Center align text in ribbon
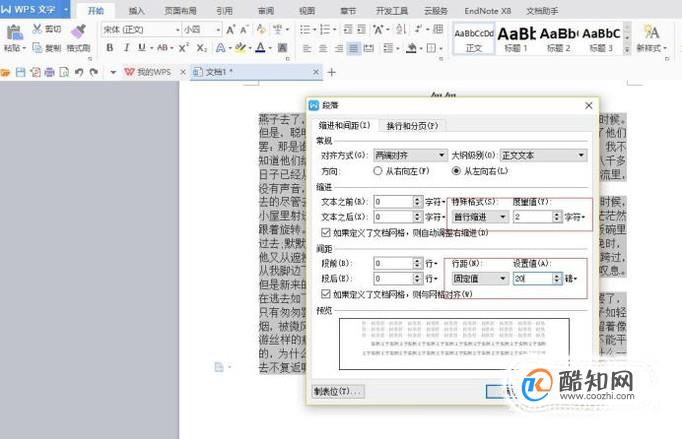This screenshot has width=682, height=439. tap(323, 48)
